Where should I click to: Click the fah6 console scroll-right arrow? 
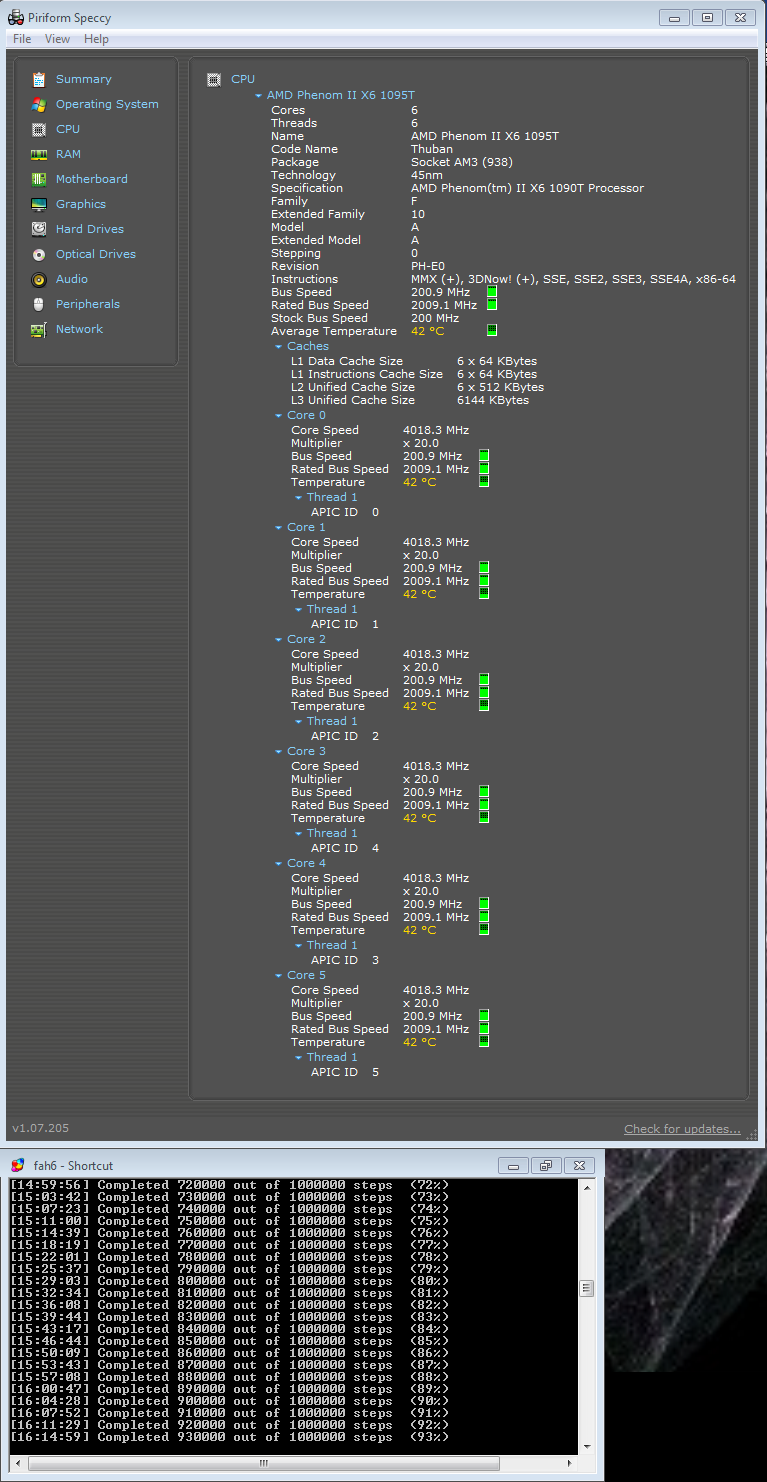pyautogui.click(x=571, y=1464)
